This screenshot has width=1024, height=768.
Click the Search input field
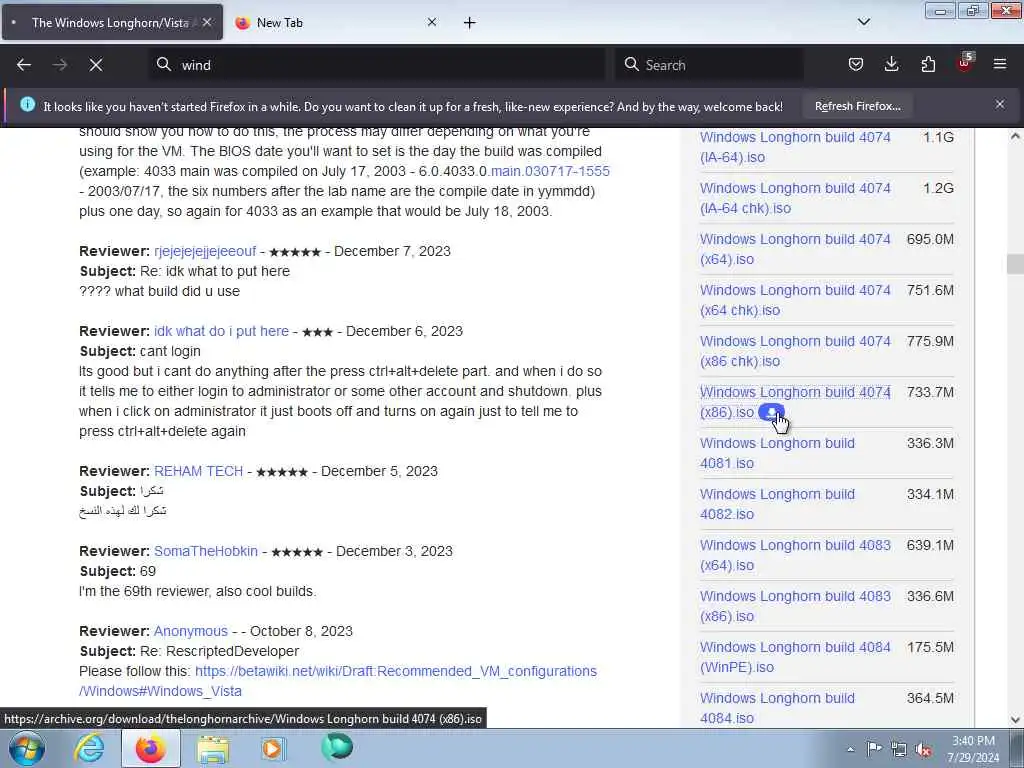[x=709, y=65]
